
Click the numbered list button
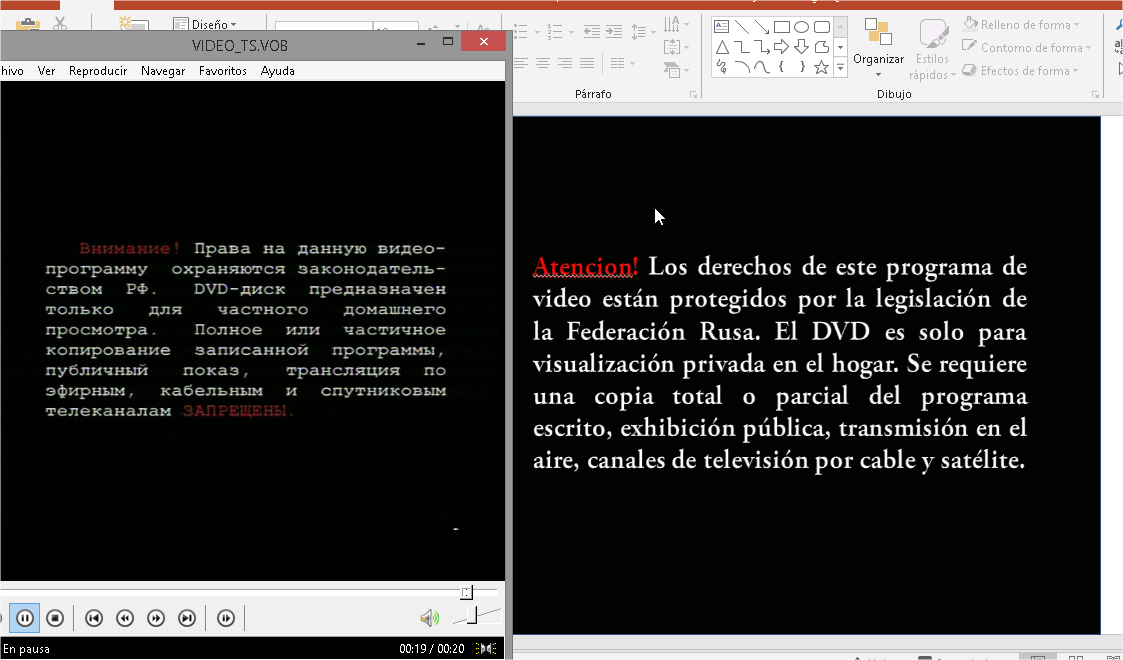(x=555, y=32)
